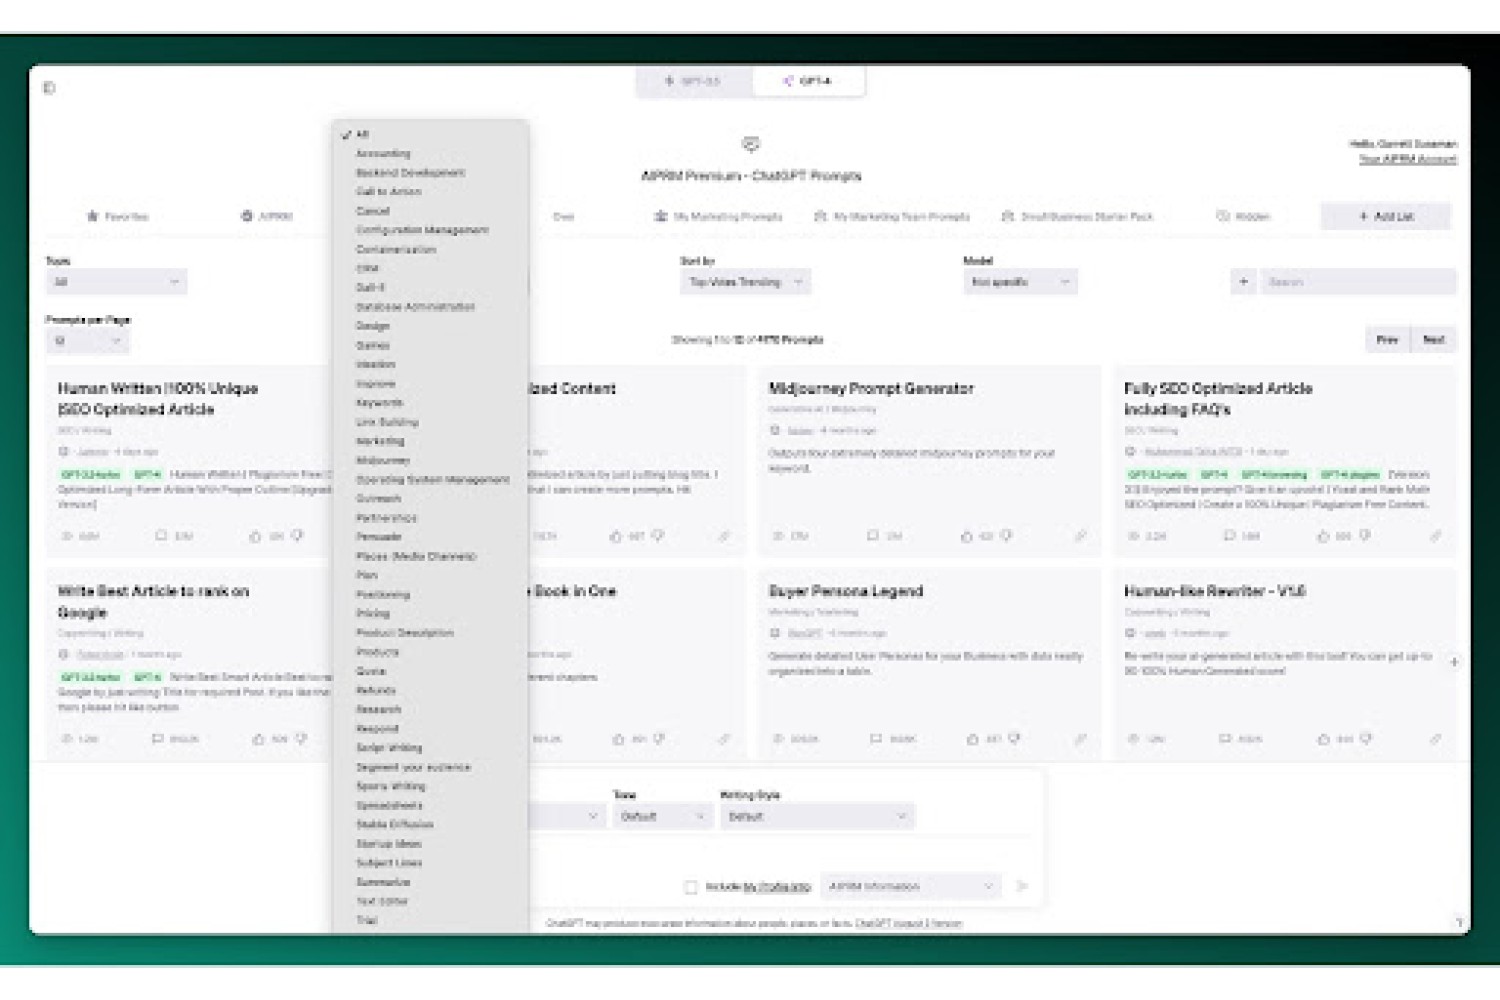This screenshot has height=1000, width=1500.
Task: Copy link icon on Buyer Persona Legend card
Action: 1080,739
